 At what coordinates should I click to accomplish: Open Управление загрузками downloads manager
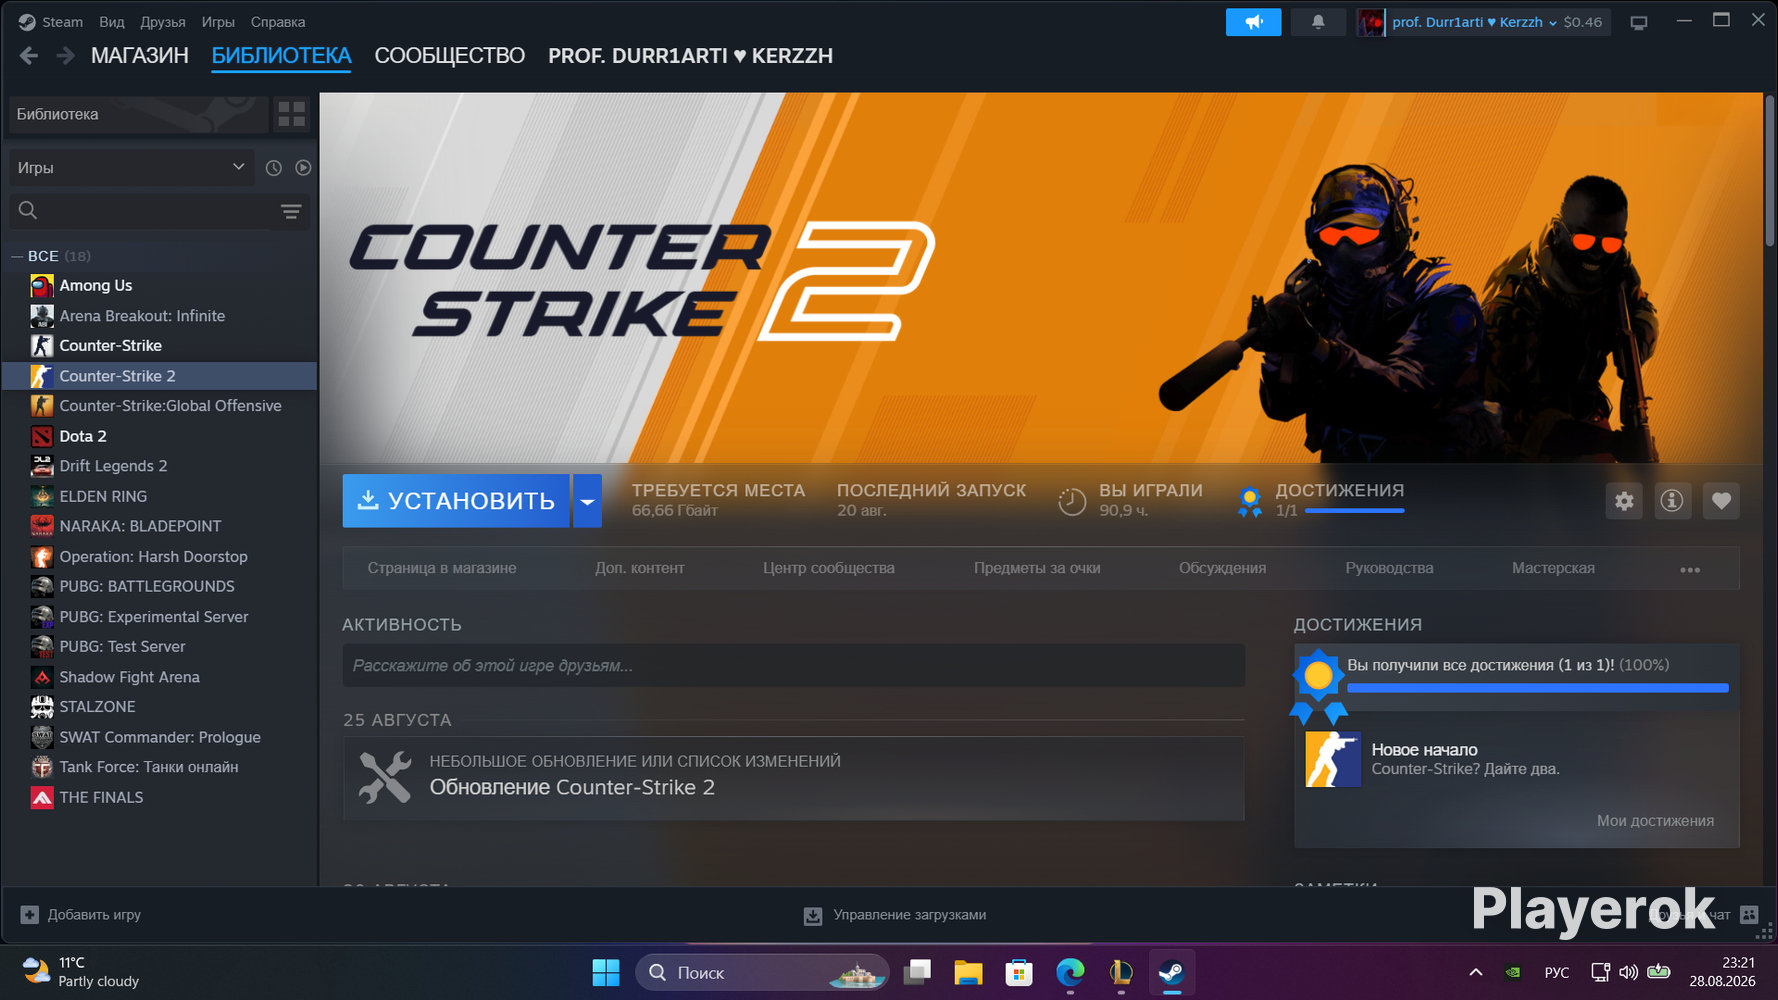tap(895, 915)
